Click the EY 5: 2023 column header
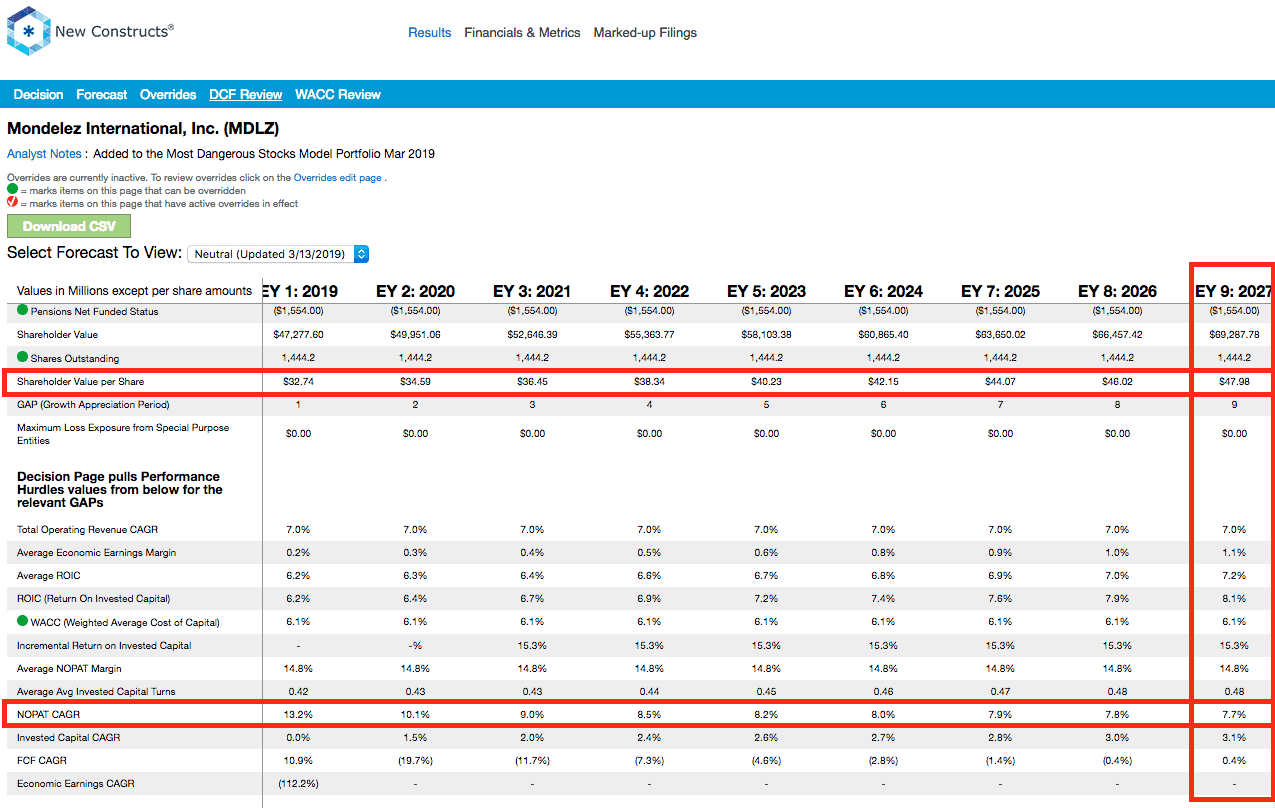The width and height of the screenshot is (1275, 808). 766,291
